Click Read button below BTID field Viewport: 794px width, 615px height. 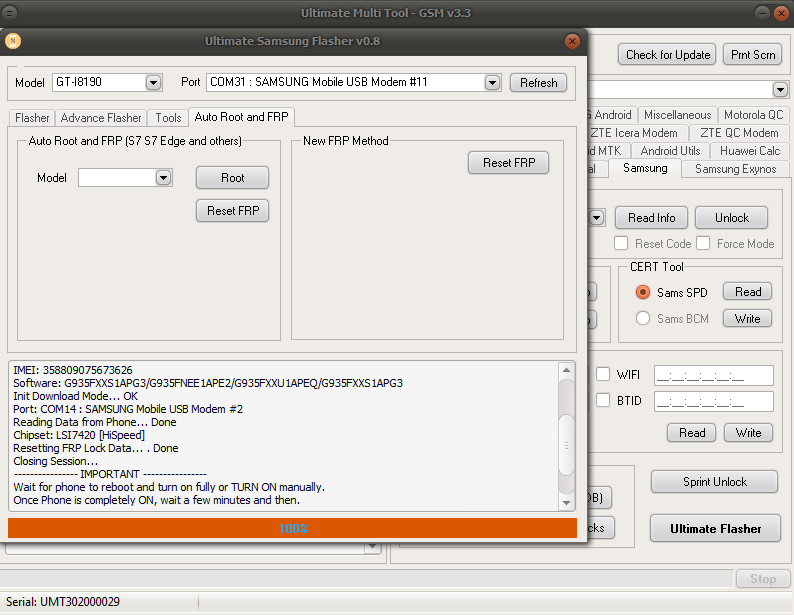(x=691, y=433)
